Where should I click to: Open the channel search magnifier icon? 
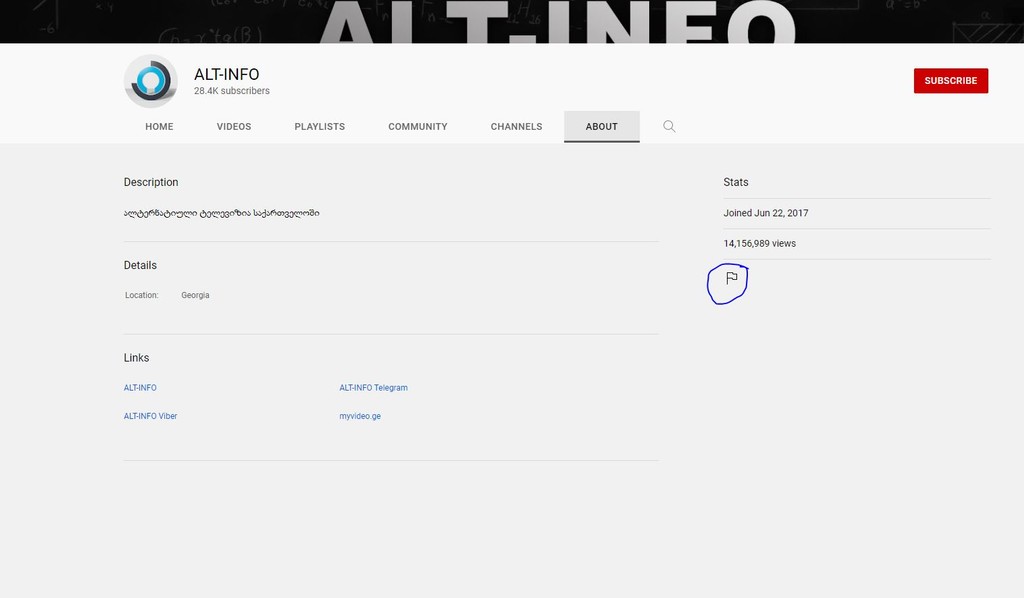tap(669, 126)
